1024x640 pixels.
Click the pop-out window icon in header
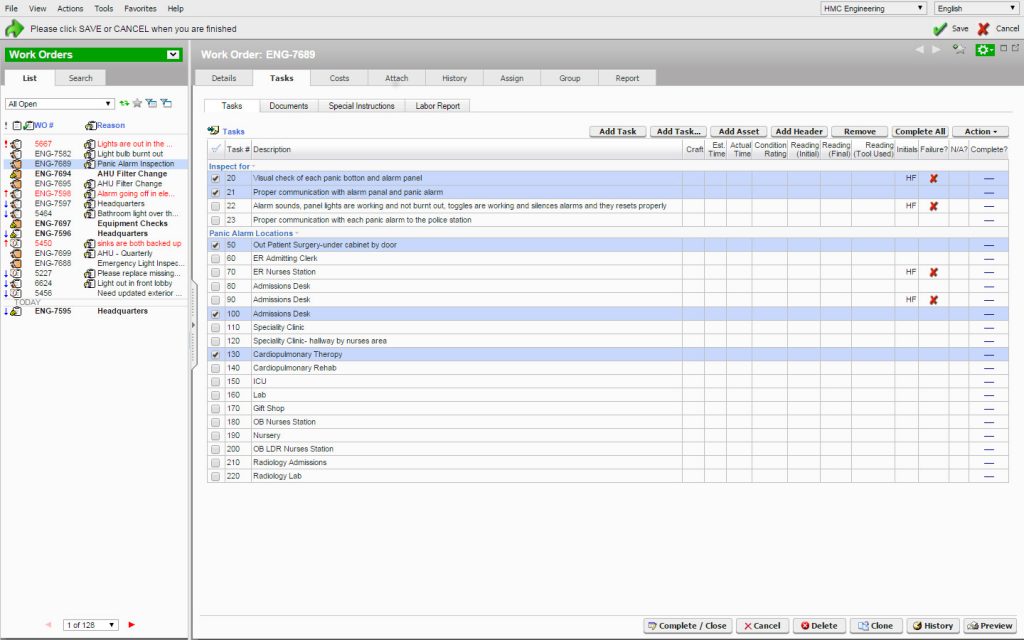(1016, 48)
